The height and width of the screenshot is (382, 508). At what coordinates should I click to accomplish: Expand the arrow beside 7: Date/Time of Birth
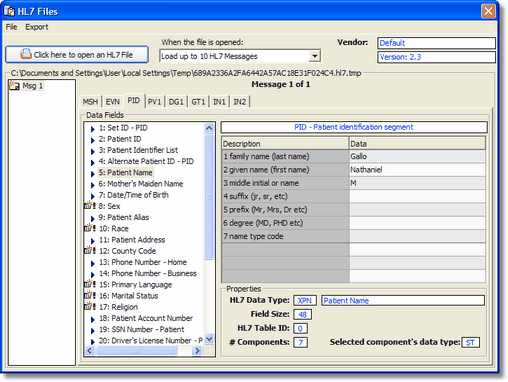tap(93, 196)
